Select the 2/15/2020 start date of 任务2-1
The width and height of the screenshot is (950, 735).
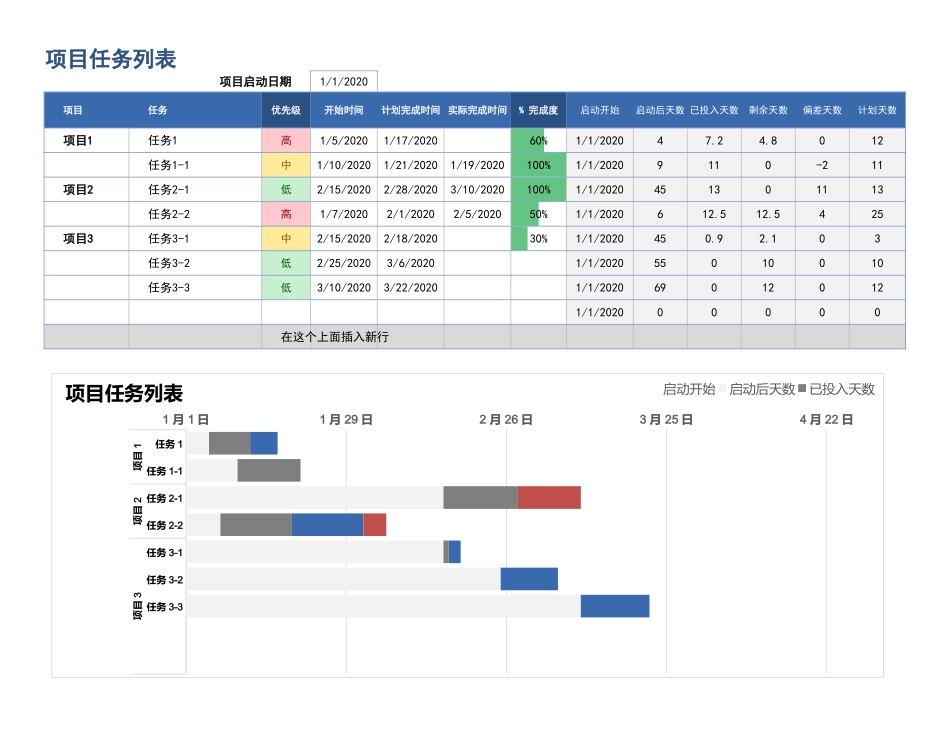[343, 189]
